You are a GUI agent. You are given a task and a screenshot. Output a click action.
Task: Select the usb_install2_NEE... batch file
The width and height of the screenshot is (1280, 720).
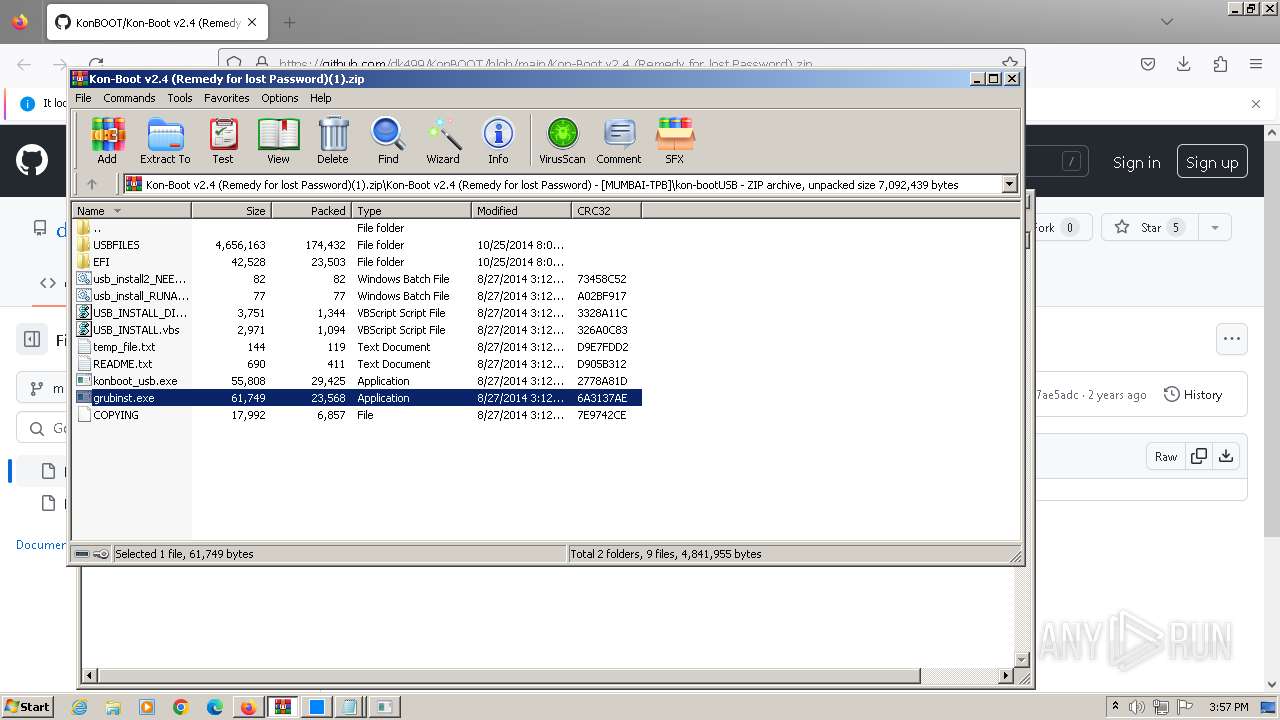(357, 279)
